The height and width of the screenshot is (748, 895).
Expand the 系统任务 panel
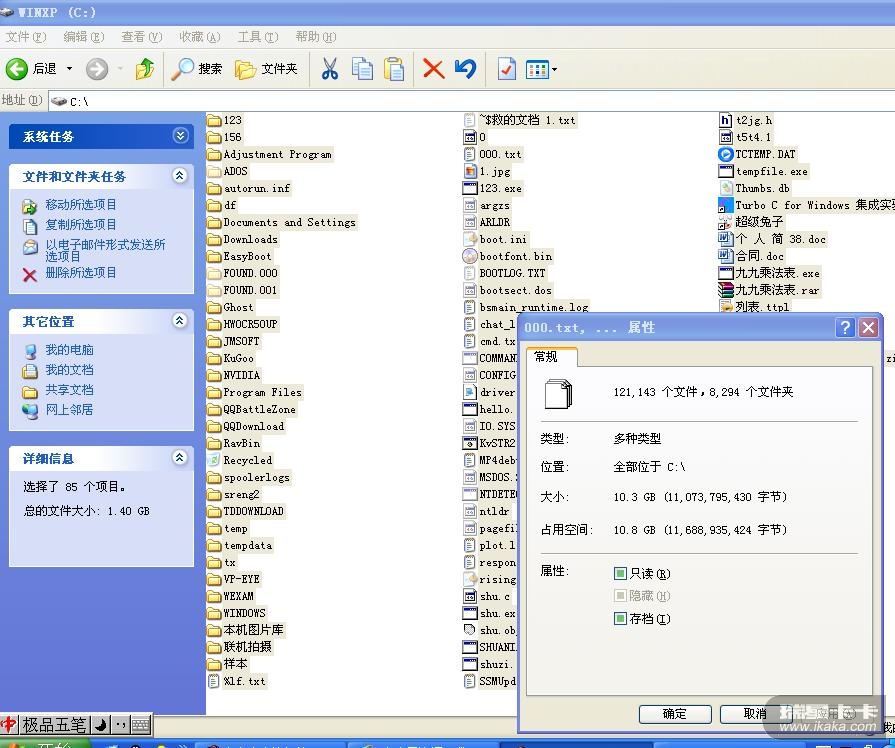click(180, 136)
